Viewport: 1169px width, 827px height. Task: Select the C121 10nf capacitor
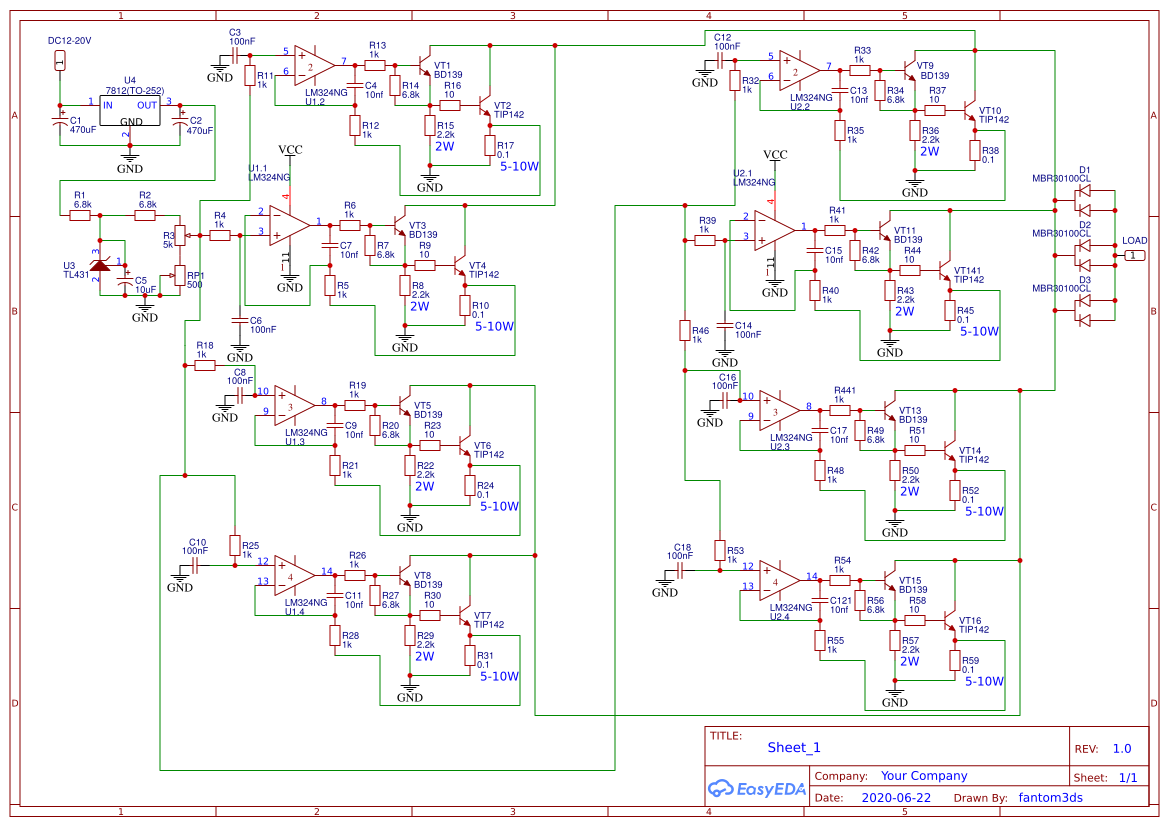[x=819, y=600]
